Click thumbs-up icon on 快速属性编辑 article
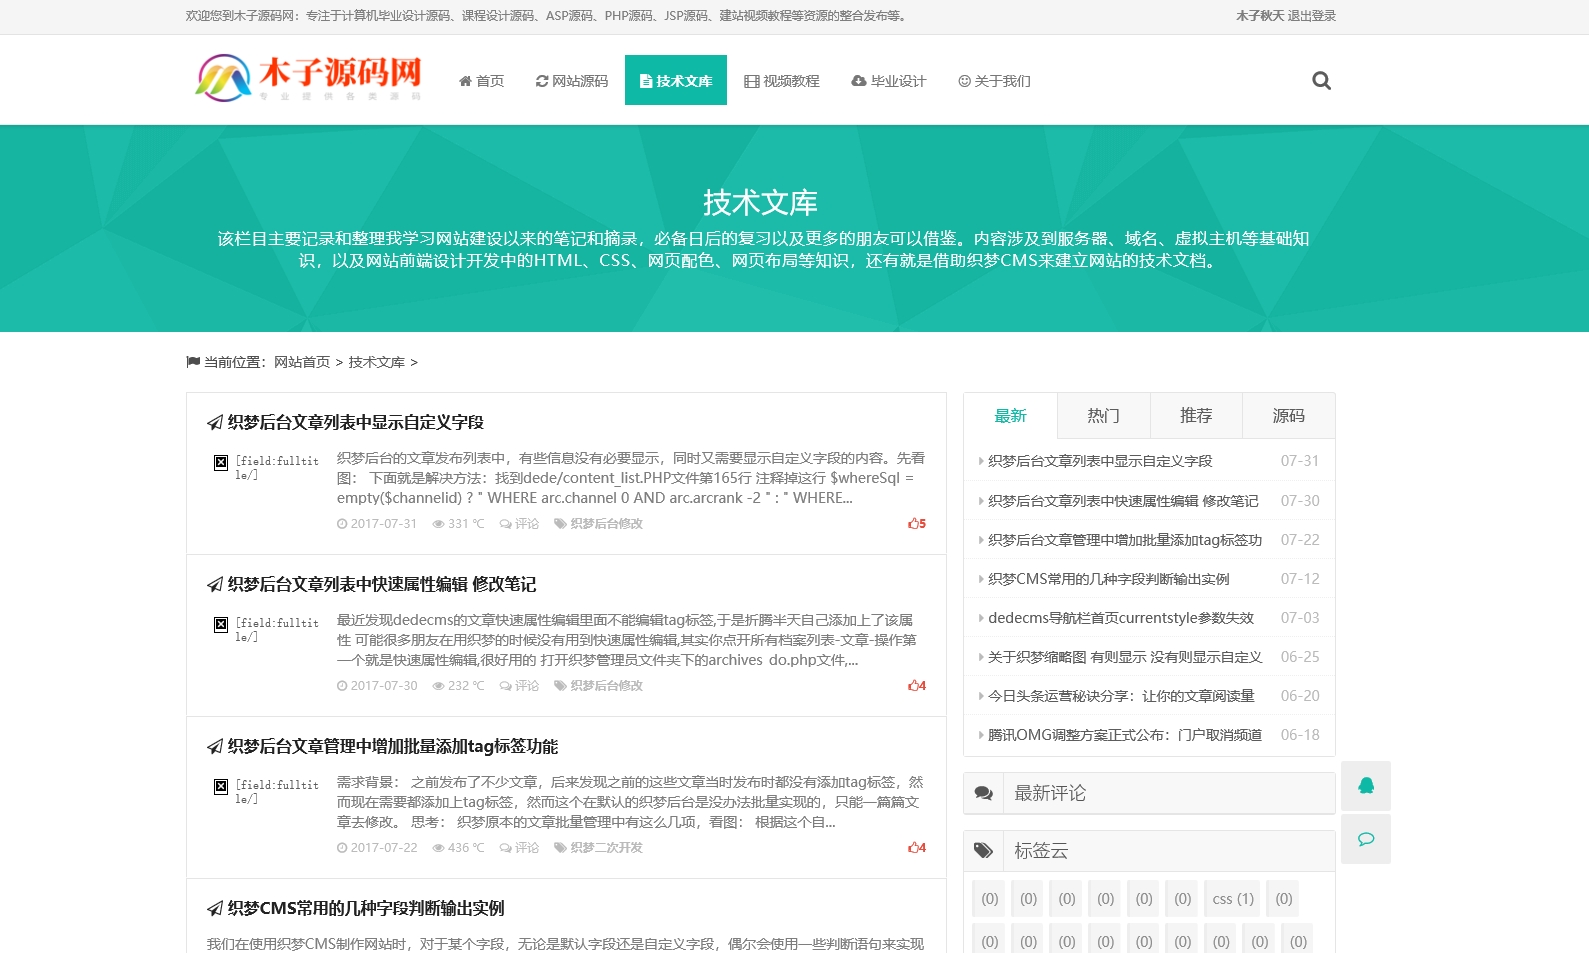The height and width of the screenshot is (953, 1589). coord(916,686)
